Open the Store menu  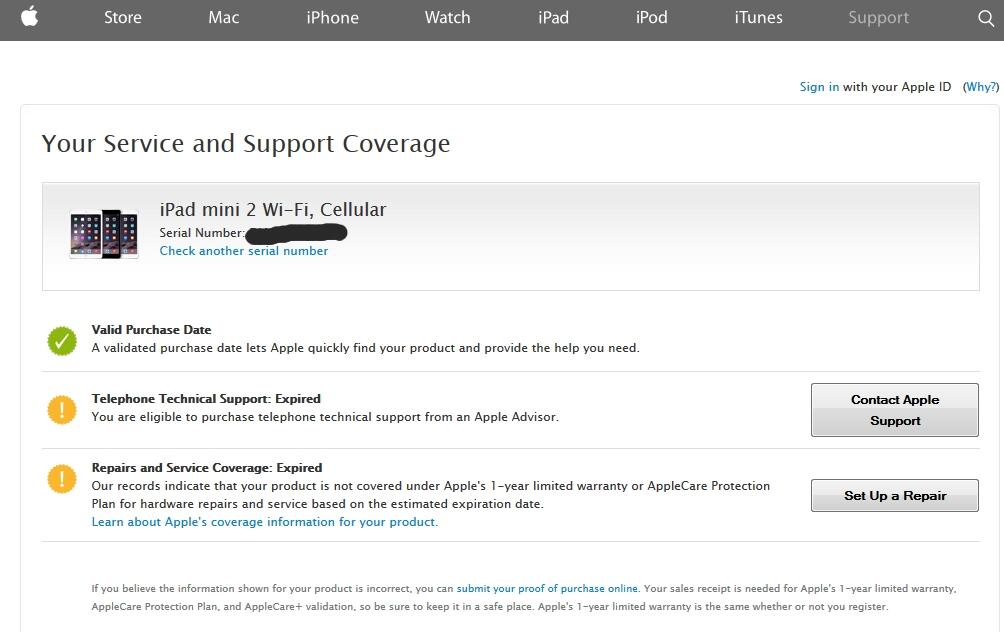click(x=123, y=17)
